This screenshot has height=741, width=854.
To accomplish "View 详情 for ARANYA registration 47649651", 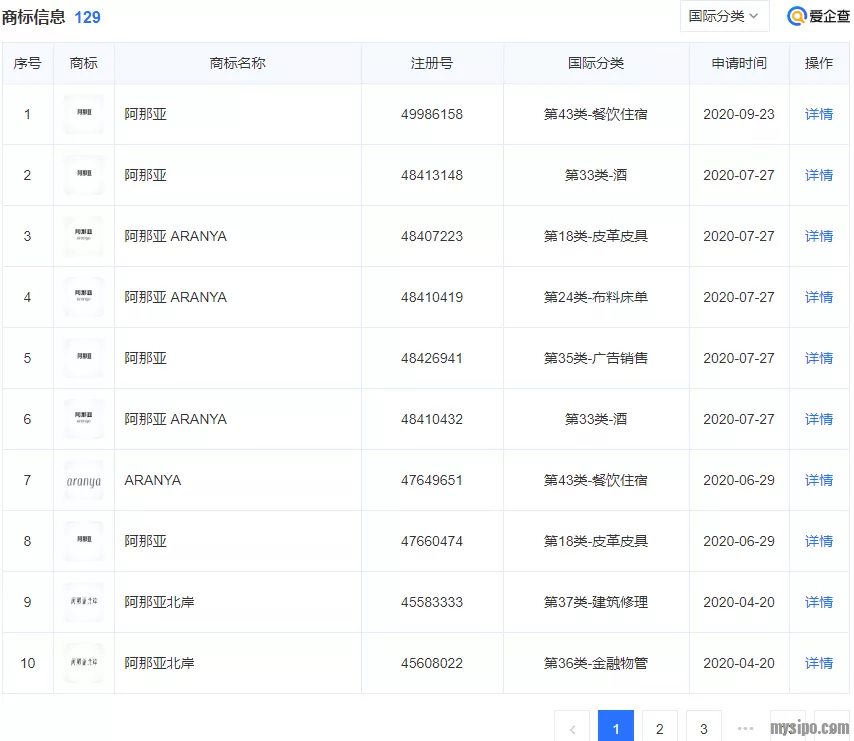I will coord(818,480).
